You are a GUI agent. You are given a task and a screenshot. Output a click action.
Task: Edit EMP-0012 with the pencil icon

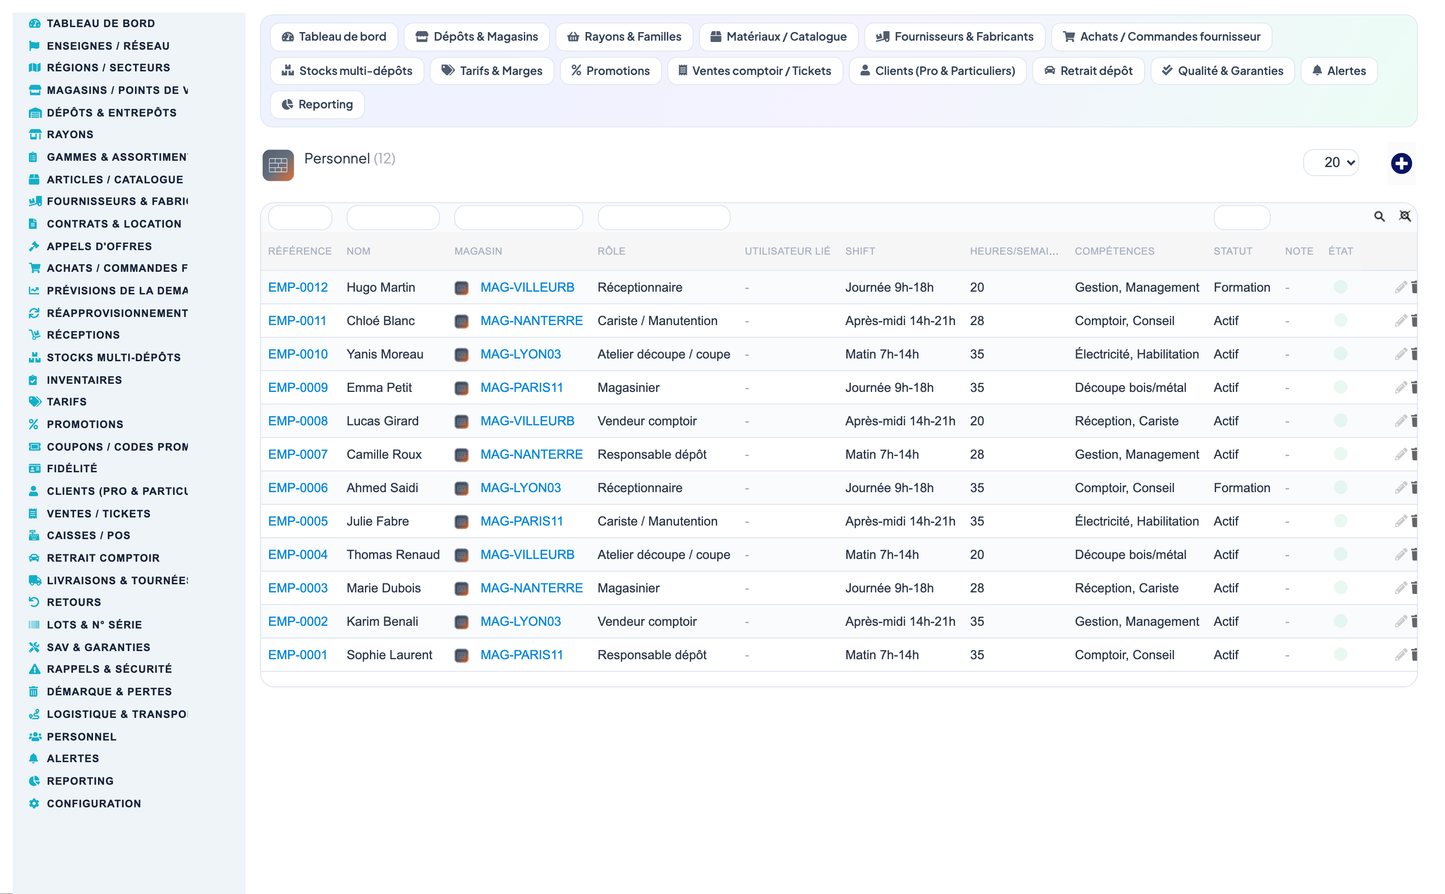[1400, 287]
